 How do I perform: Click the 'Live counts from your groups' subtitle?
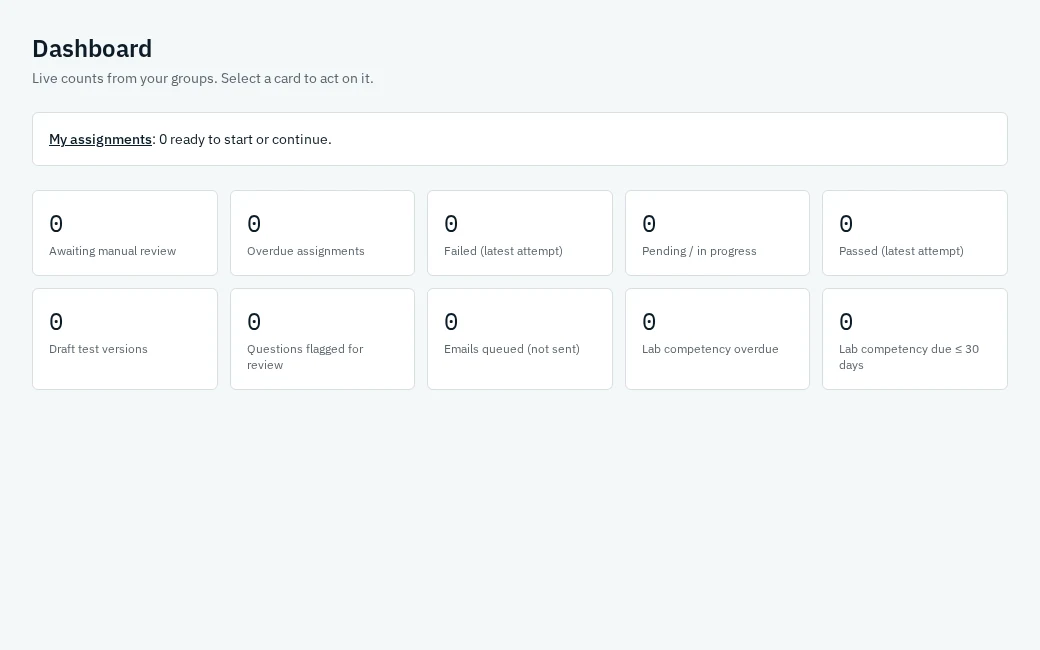[203, 78]
